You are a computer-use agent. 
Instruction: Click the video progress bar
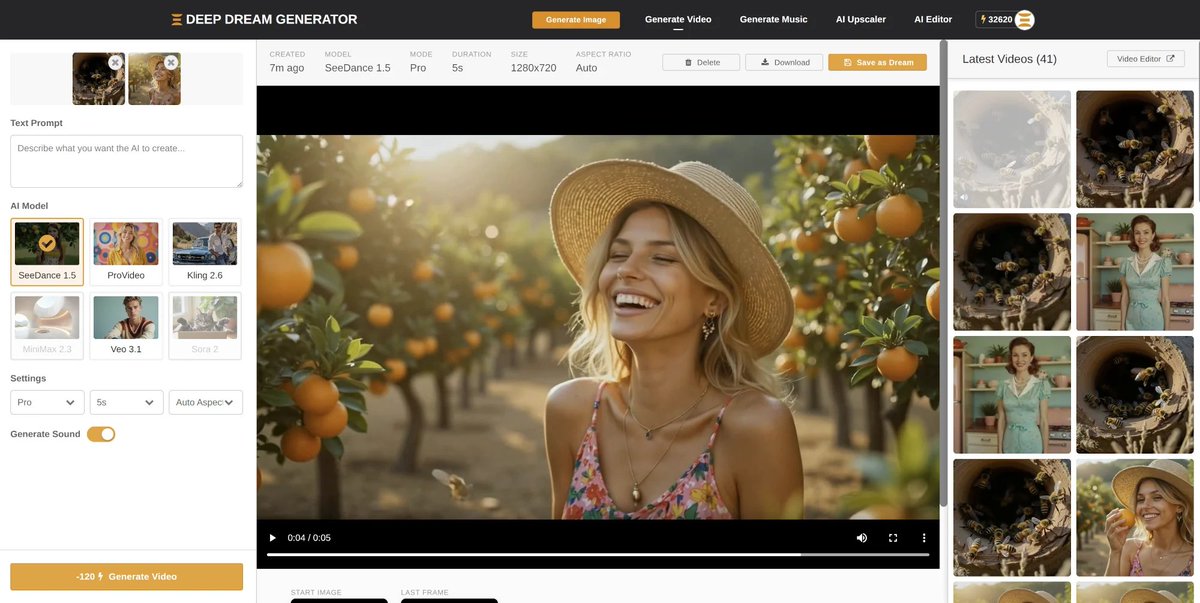[x=598, y=554]
